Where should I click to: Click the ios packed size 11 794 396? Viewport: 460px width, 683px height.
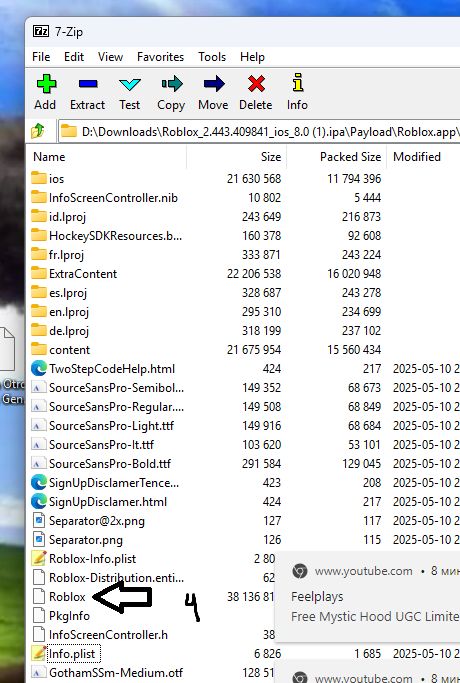point(354,179)
